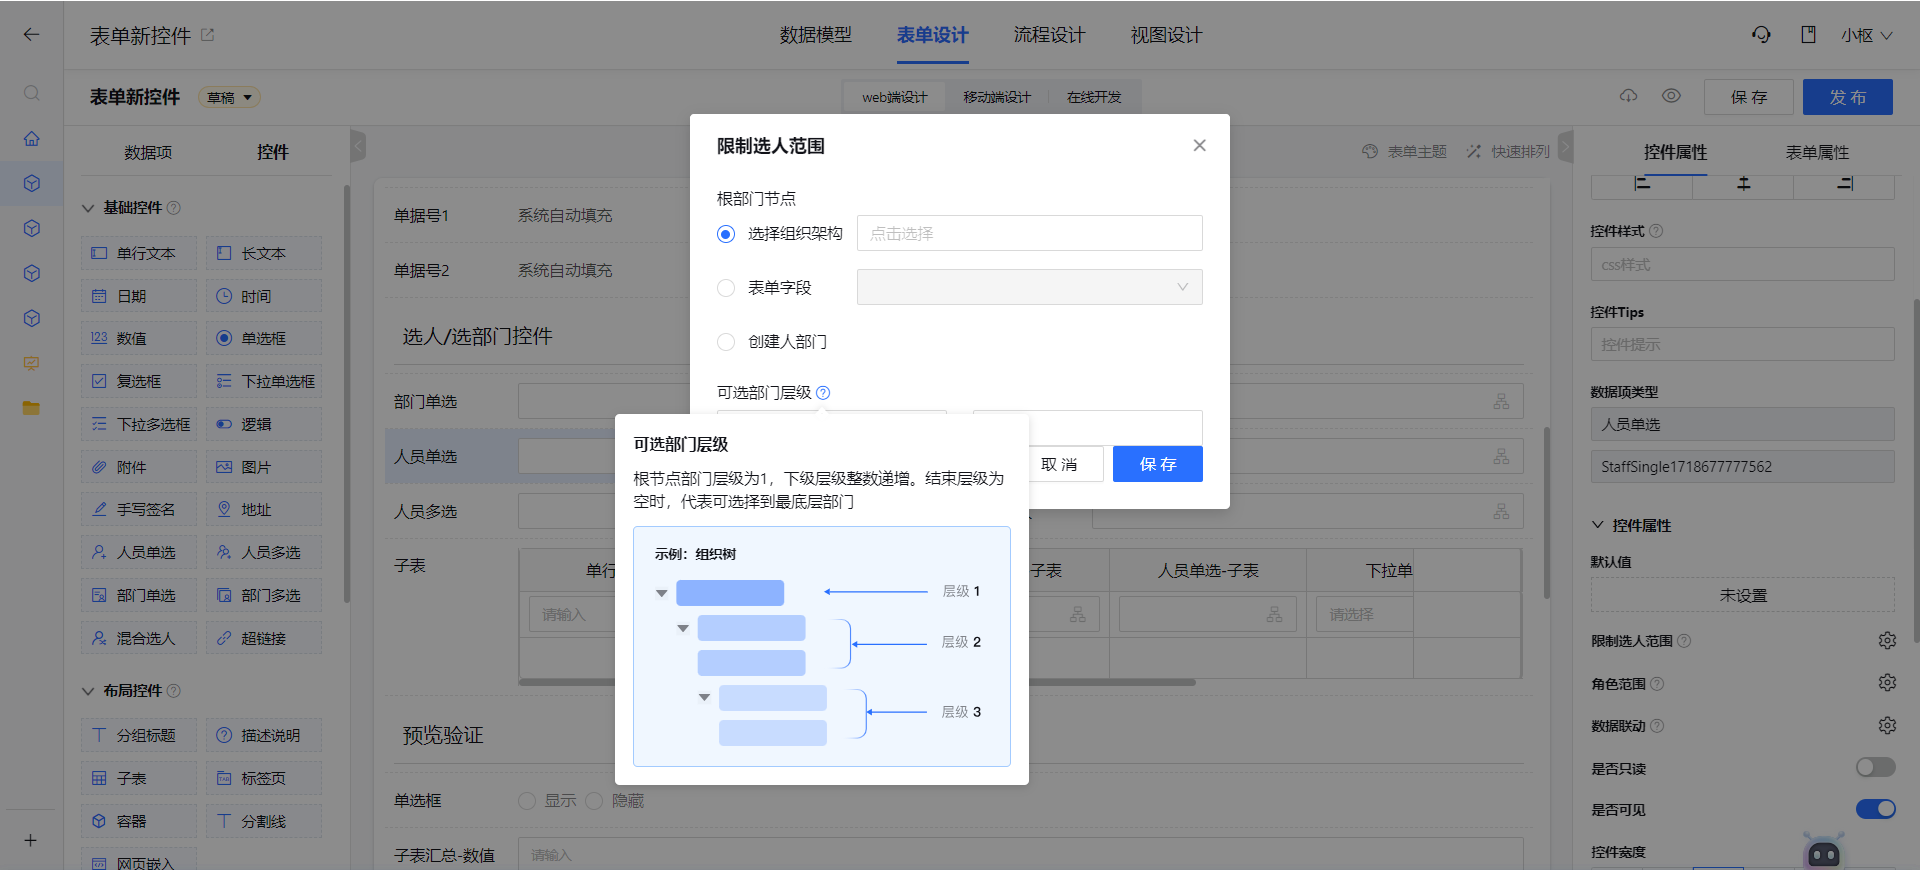1920x870 pixels.
Task: Select 表单字段 radio option
Action: pyautogui.click(x=726, y=288)
